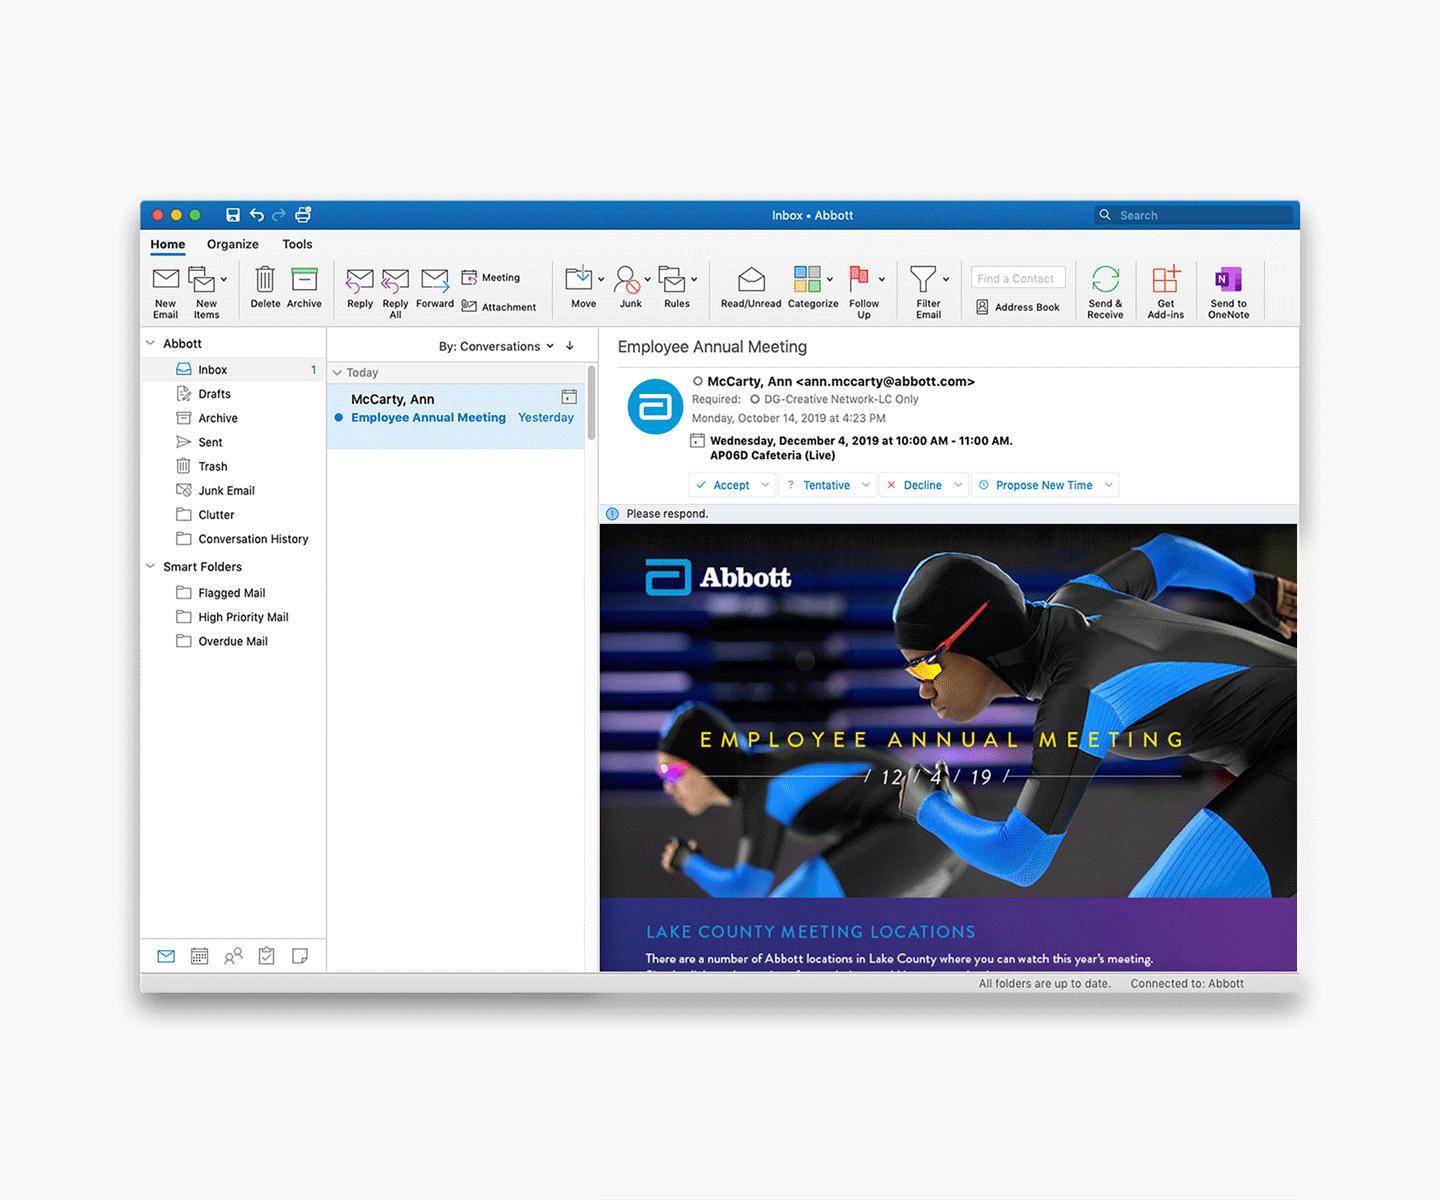Viewport: 1440px width, 1200px height.
Task: Click the message list vertical scrollbar
Action: pos(591,404)
